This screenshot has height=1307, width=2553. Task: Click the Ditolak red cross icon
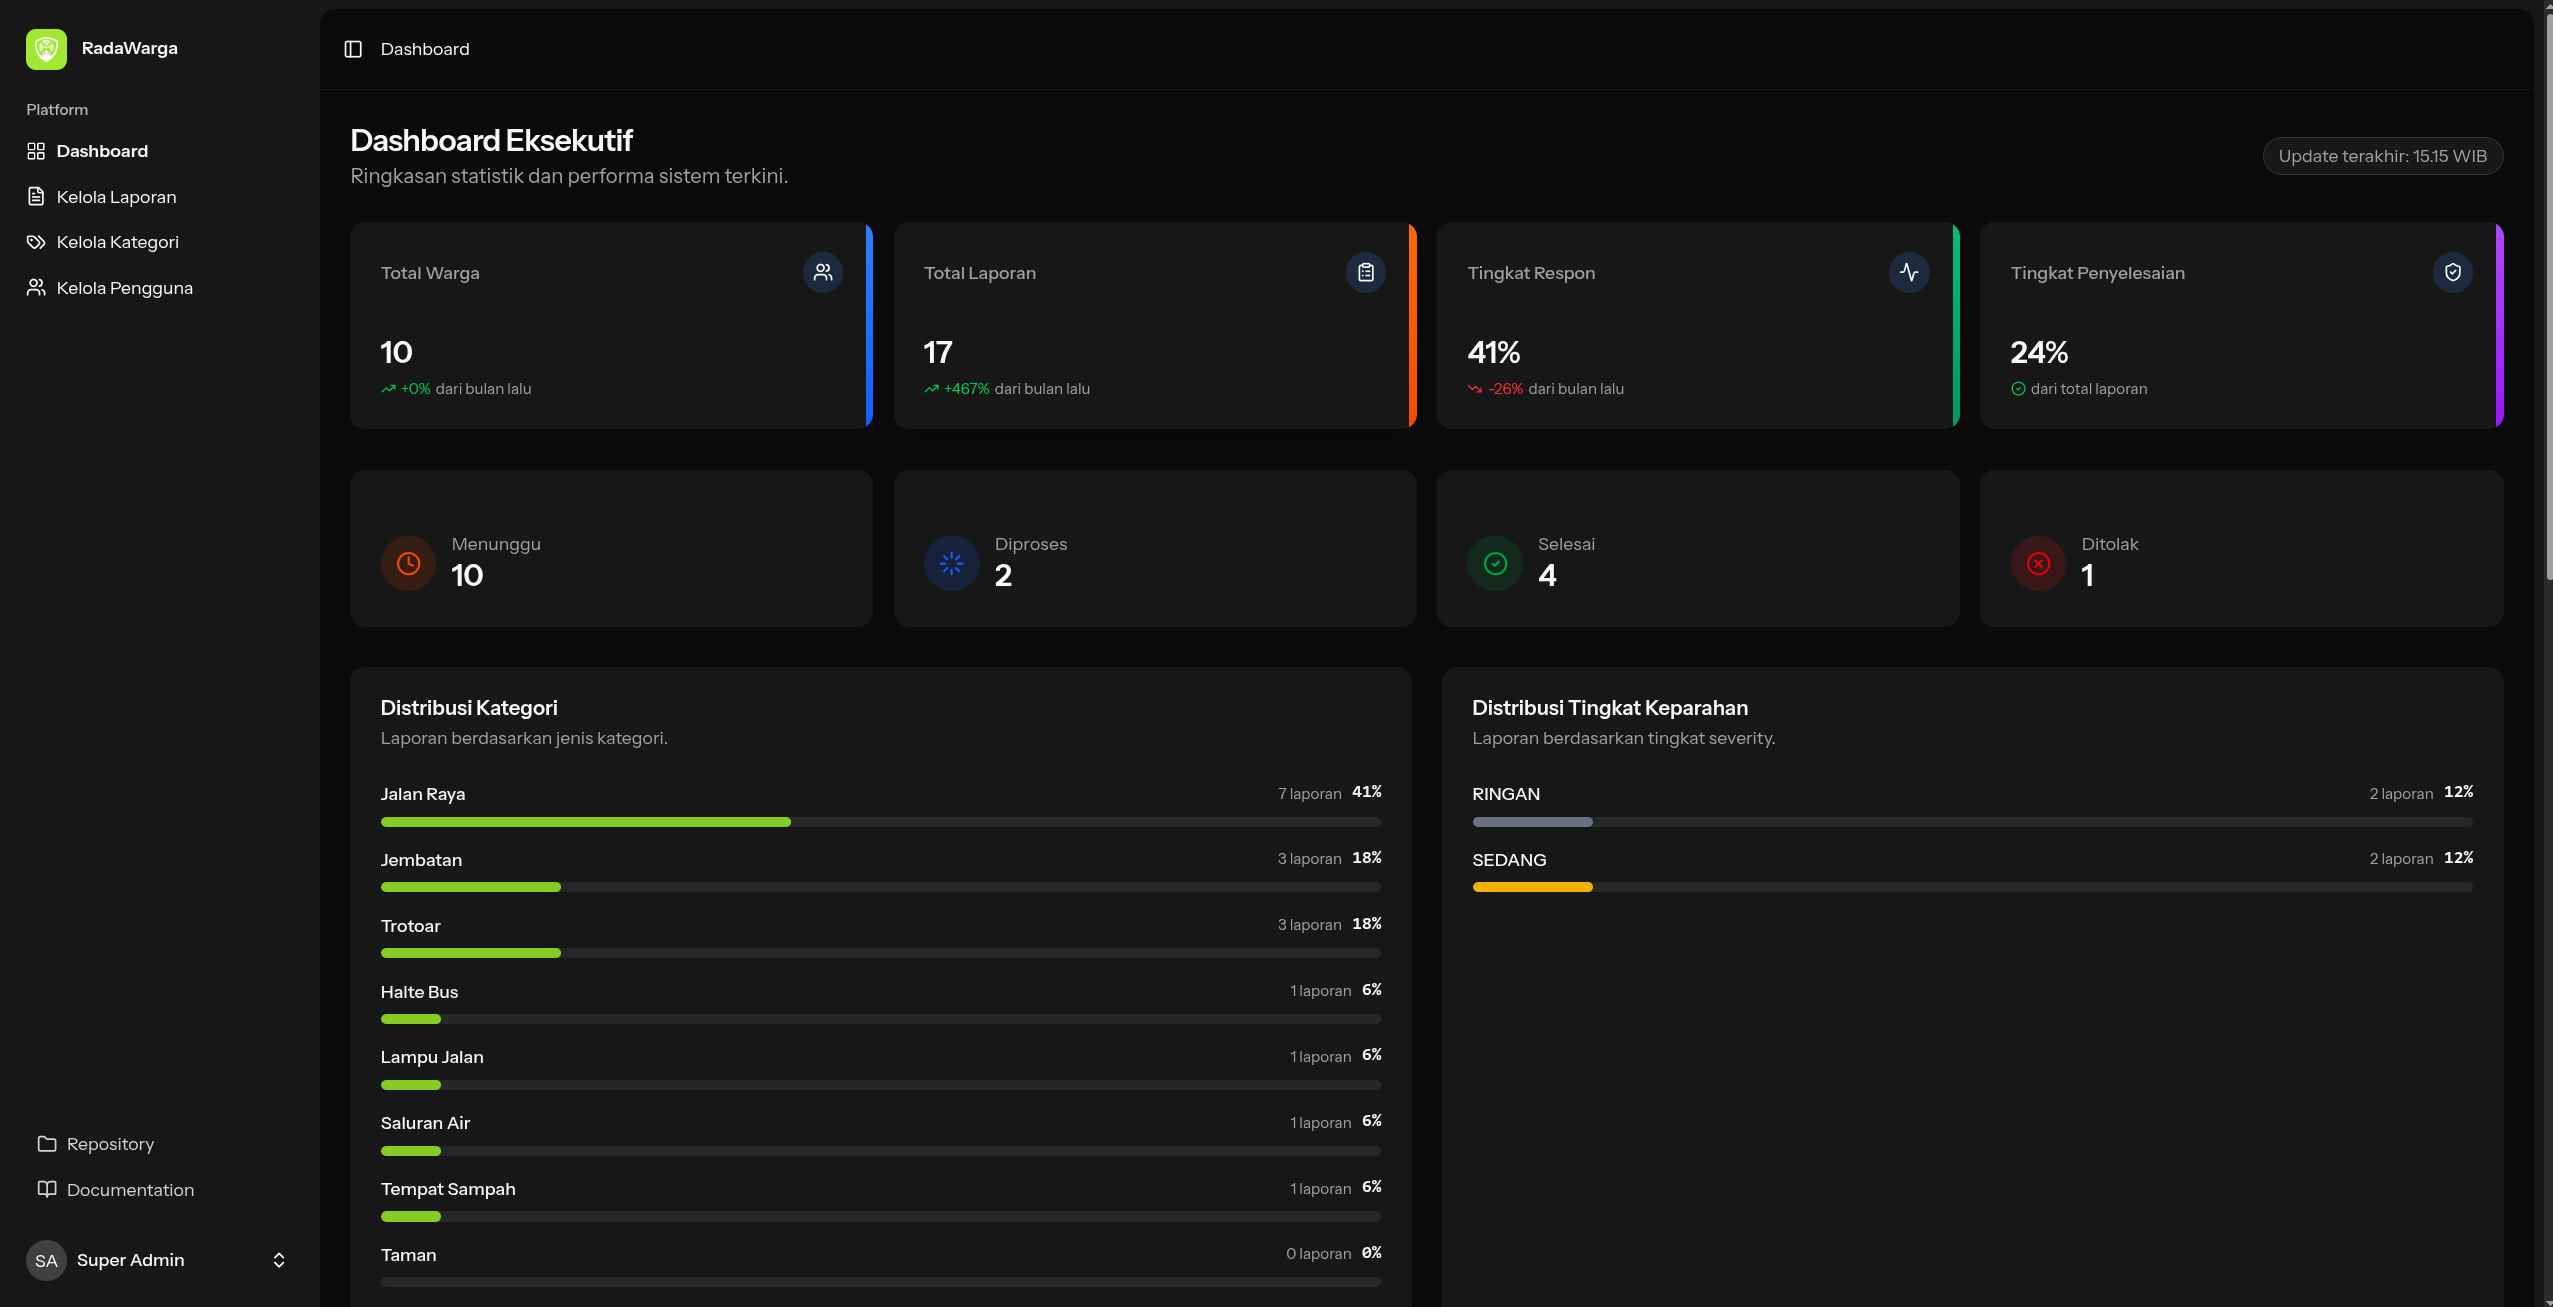(2038, 563)
